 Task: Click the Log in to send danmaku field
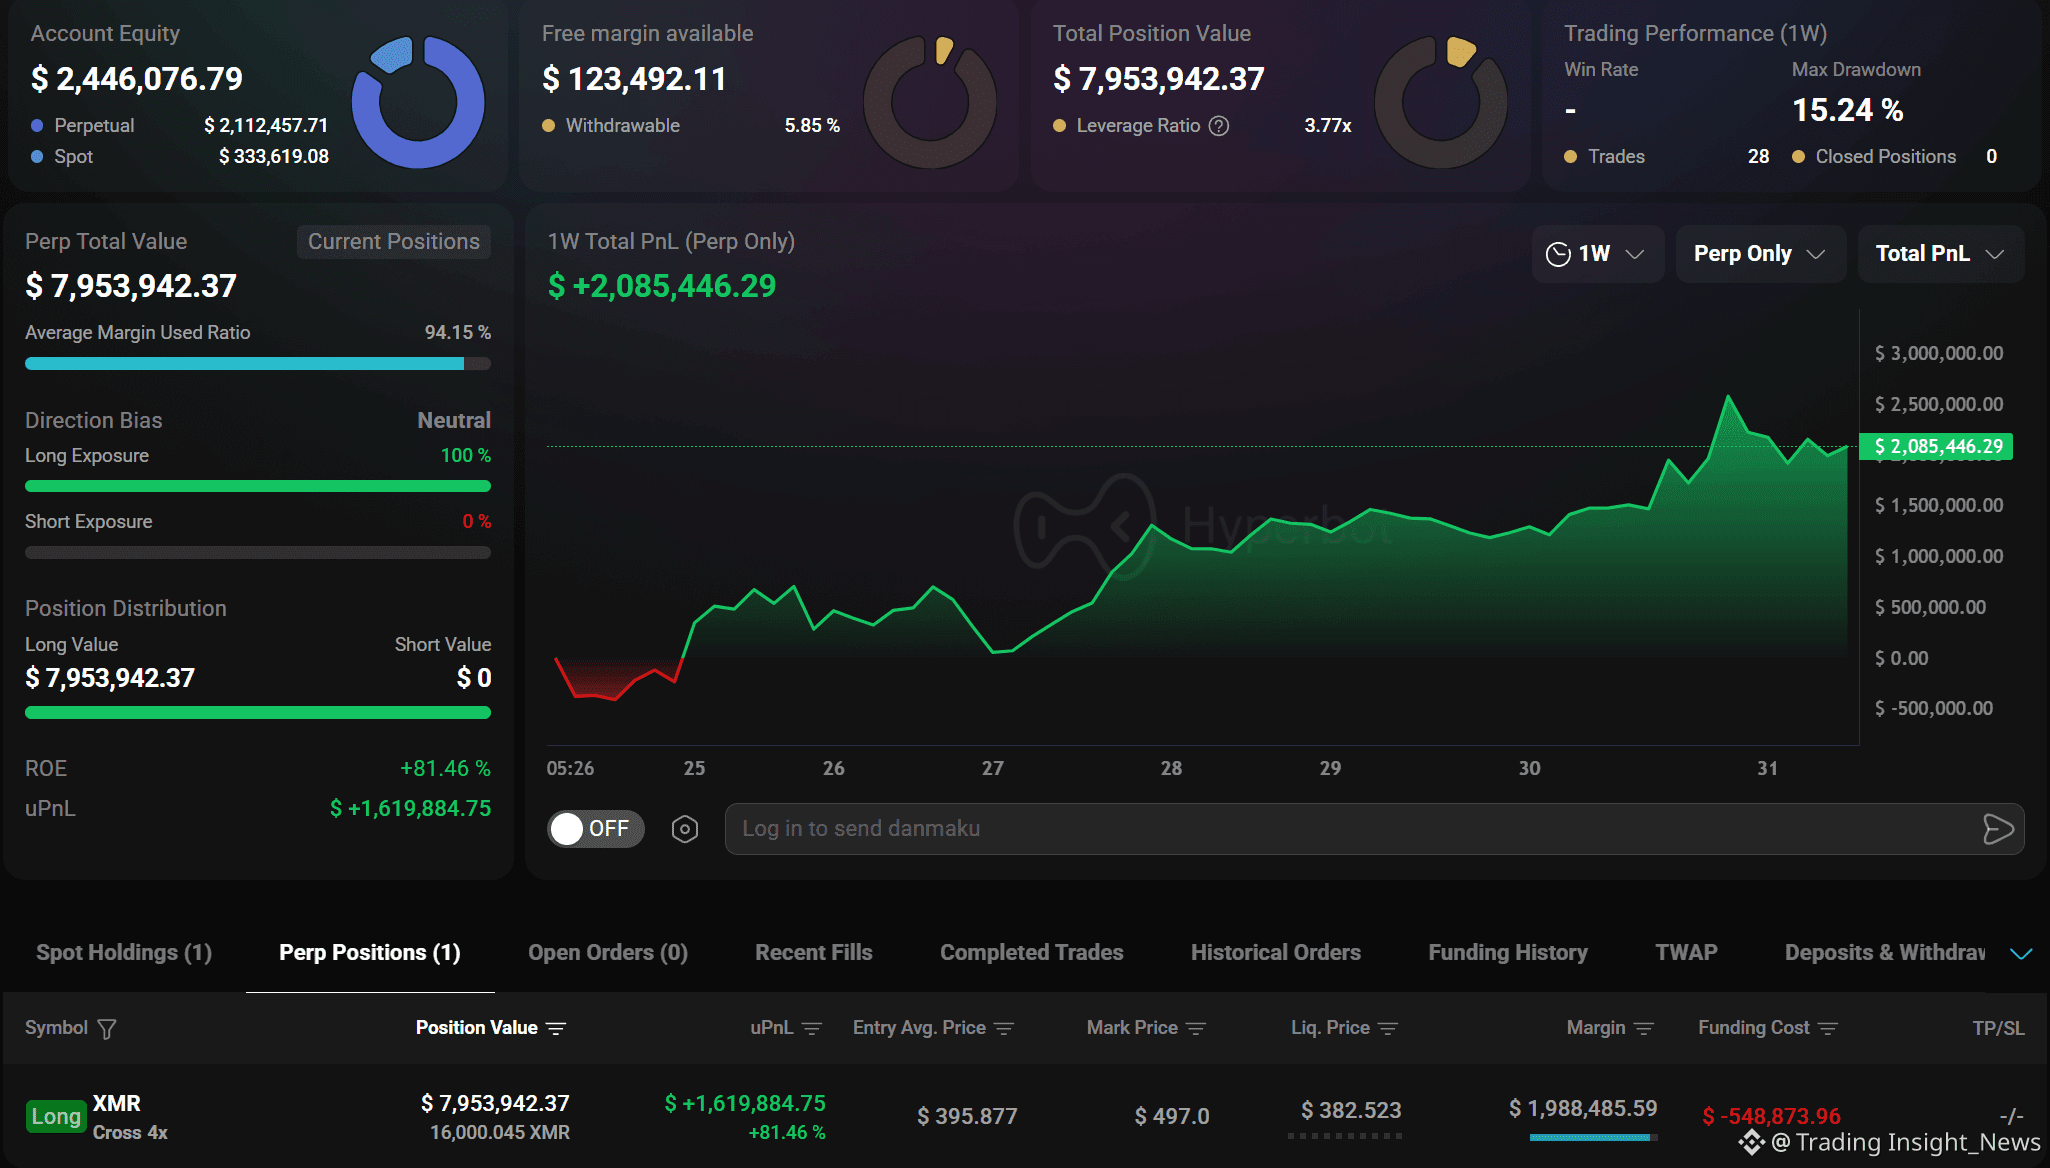1374,829
